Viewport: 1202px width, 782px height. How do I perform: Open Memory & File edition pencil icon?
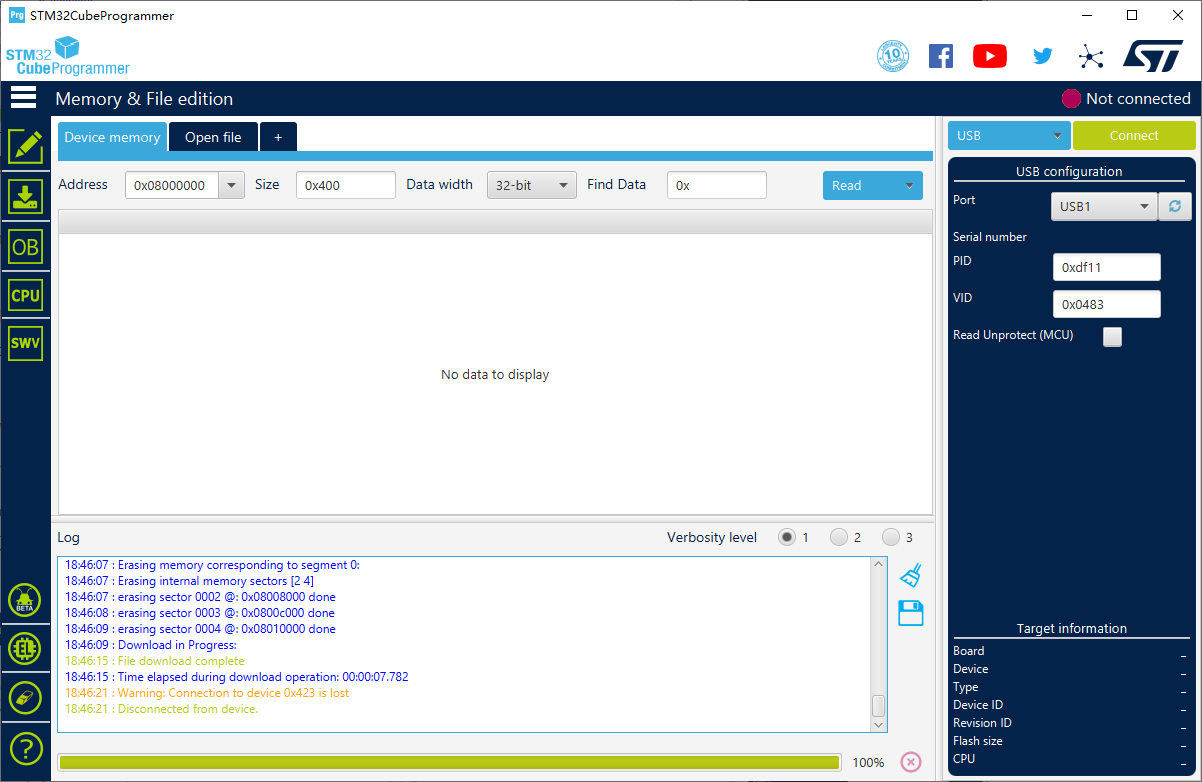[25, 147]
